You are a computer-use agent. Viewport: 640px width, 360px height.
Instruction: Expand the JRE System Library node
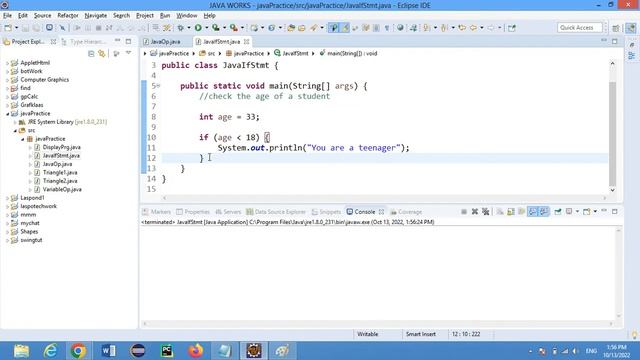click(15, 122)
